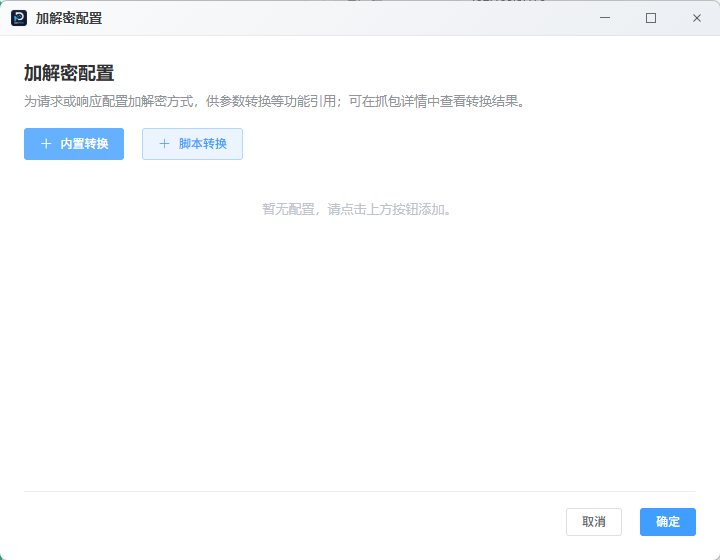720x560 pixels.
Task: Click the 加解密配置 page heading
Action: point(69,73)
